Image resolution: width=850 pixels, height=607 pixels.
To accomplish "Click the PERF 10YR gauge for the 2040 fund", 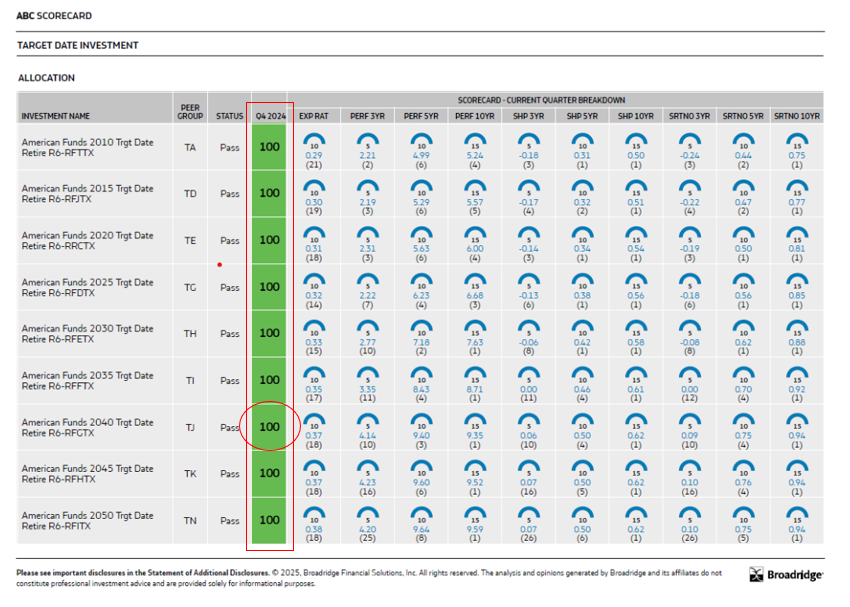I will tap(475, 421).
